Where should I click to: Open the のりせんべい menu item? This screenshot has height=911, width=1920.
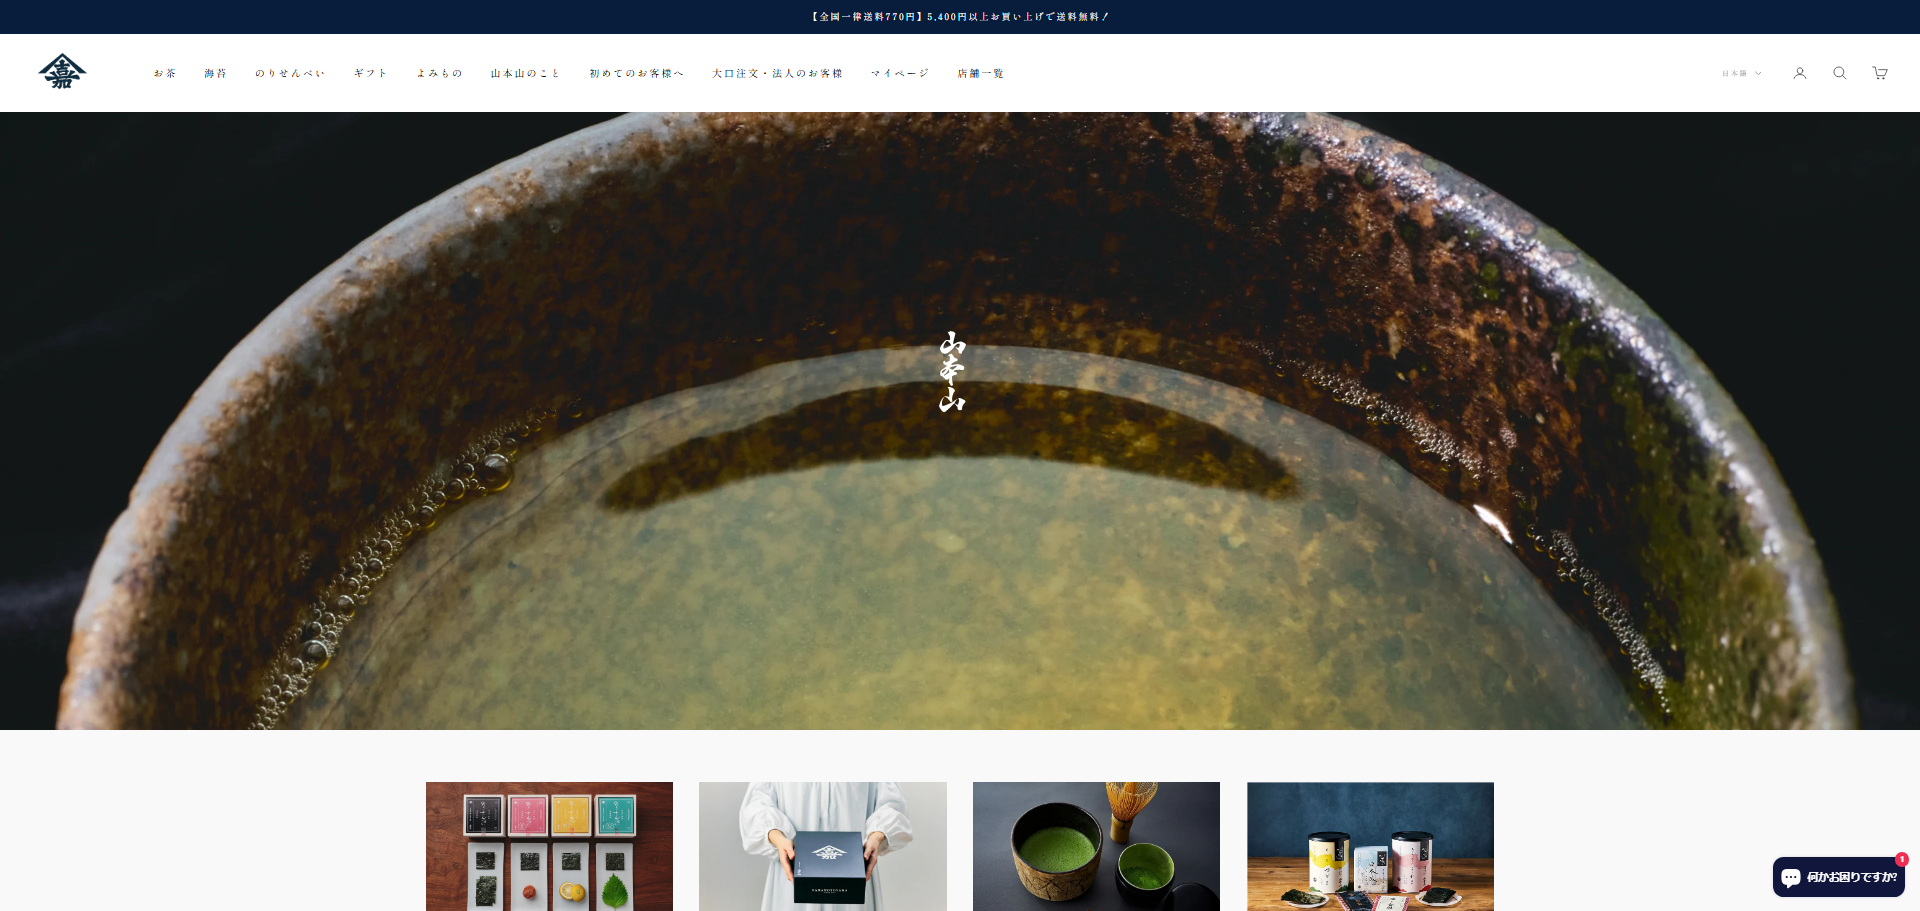coord(290,73)
